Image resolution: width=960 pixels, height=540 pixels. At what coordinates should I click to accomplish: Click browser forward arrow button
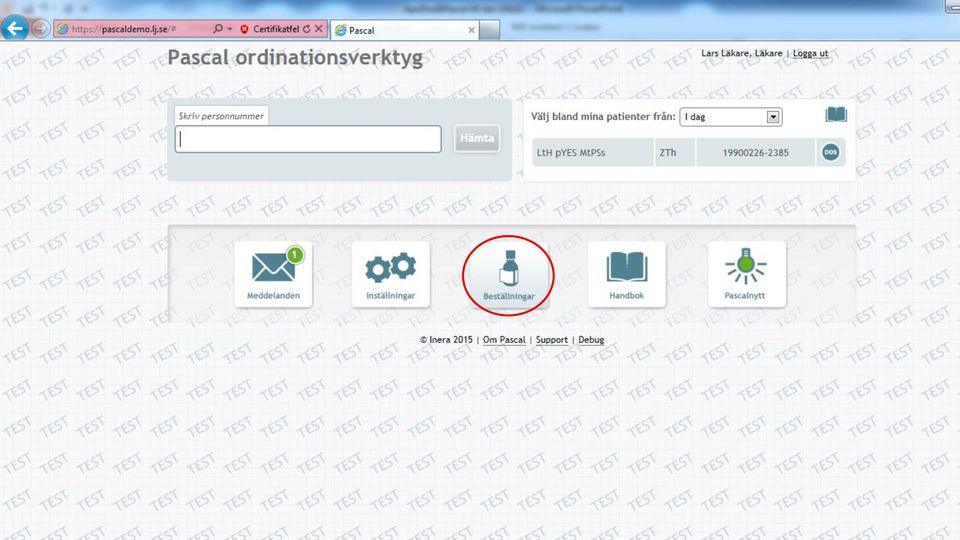(40, 28)
